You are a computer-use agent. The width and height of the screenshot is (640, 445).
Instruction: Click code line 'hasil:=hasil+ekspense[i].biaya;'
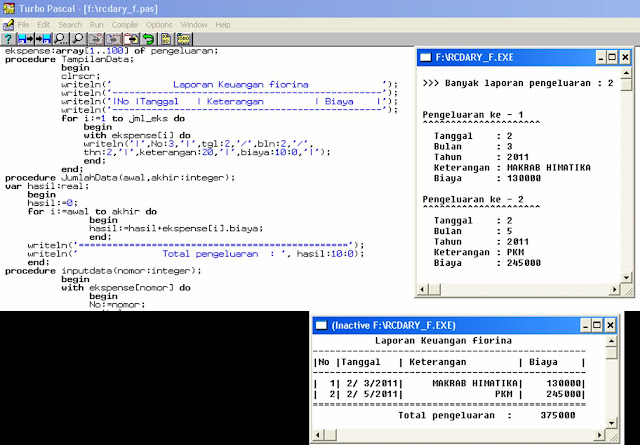(176, 228)
